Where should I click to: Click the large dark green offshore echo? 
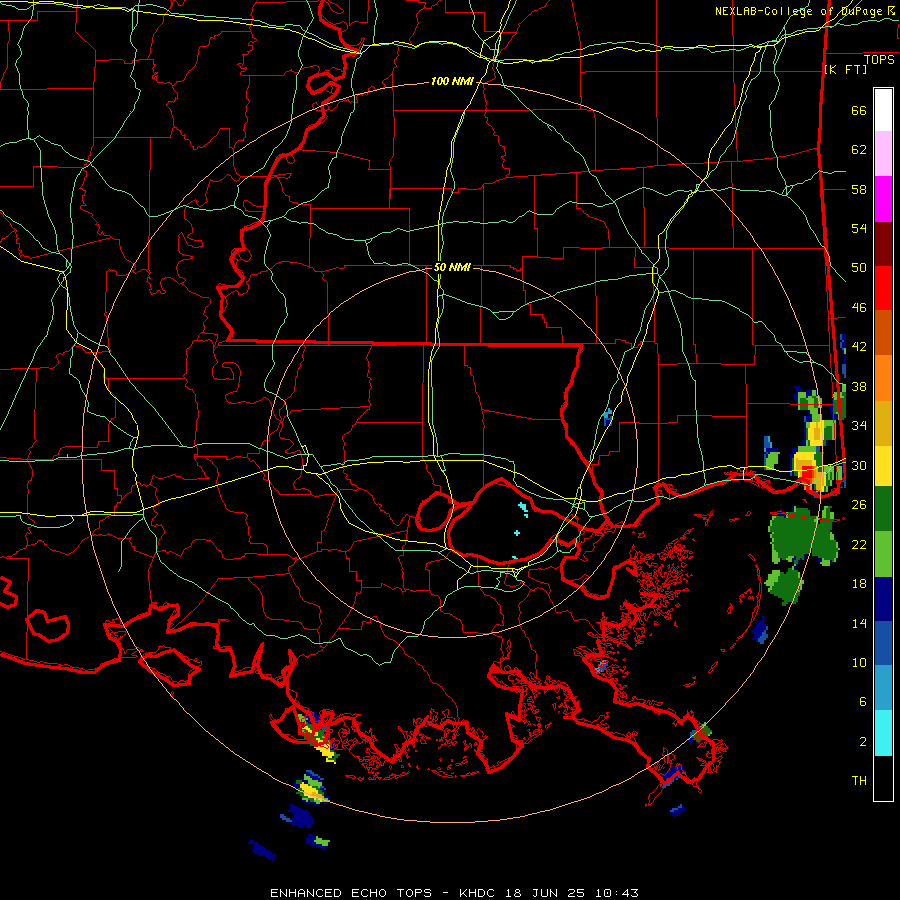point(801,537)
